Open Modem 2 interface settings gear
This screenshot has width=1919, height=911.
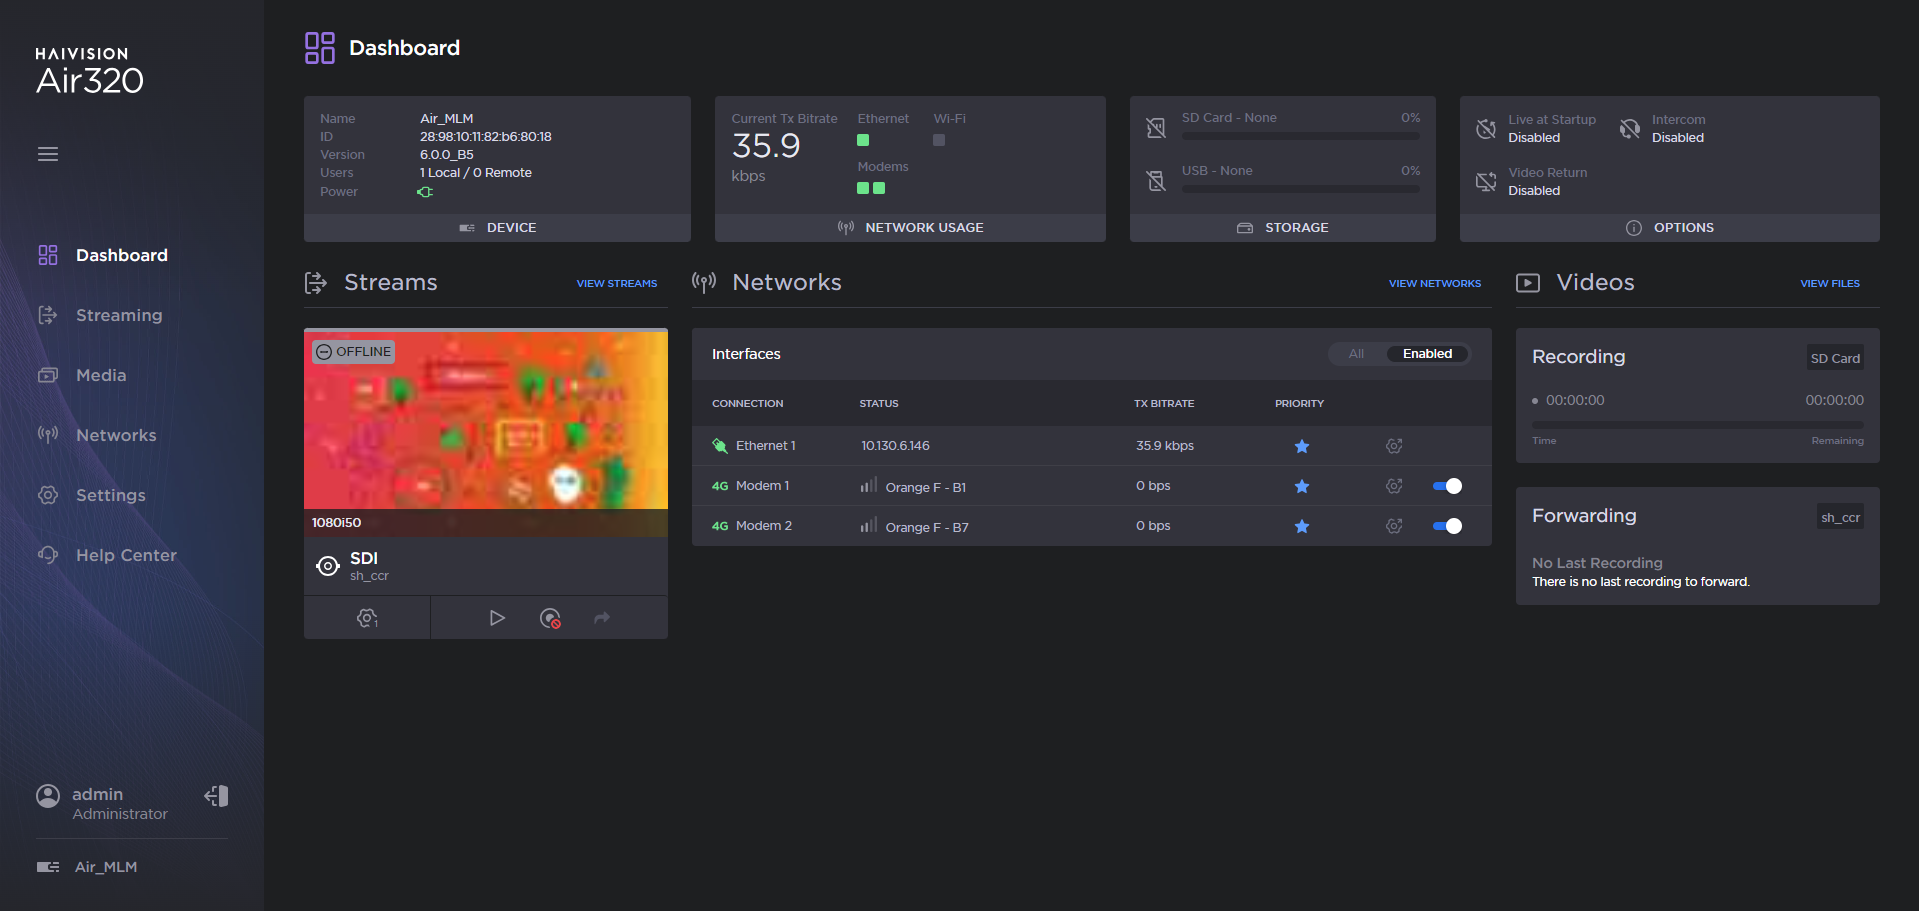pos(1394,526)
